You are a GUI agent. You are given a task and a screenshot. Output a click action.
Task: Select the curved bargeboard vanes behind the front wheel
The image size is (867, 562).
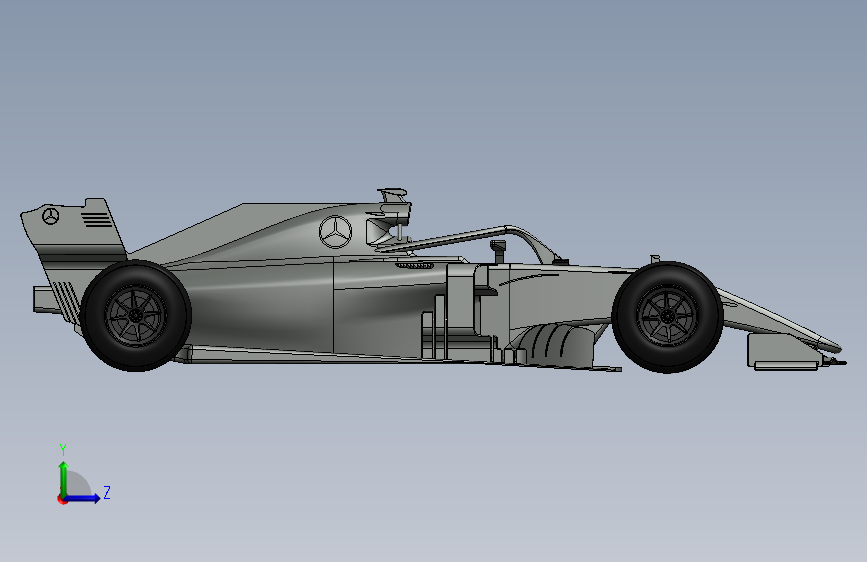click(x=550, y=346)
